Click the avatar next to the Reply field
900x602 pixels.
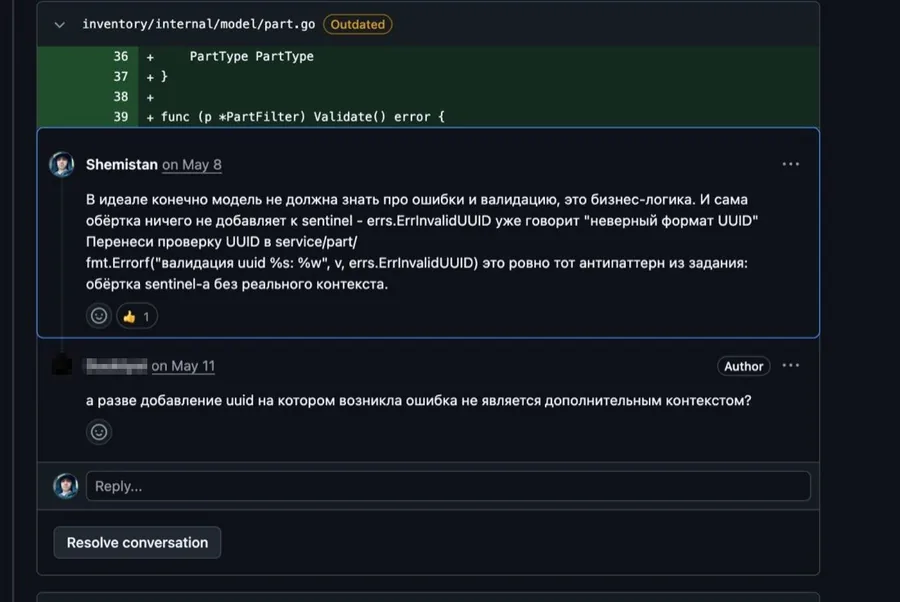pos(65,486)
